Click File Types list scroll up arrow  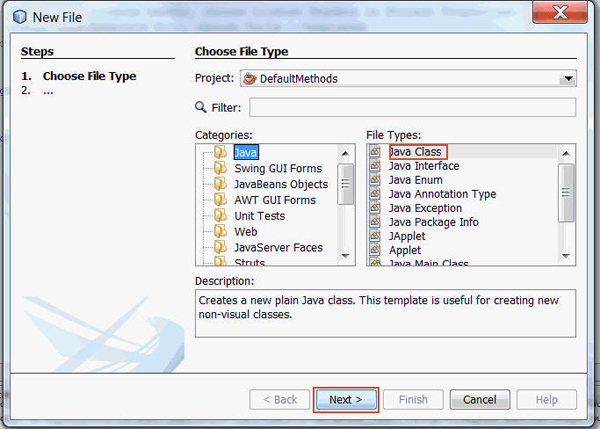click(566, 153)
